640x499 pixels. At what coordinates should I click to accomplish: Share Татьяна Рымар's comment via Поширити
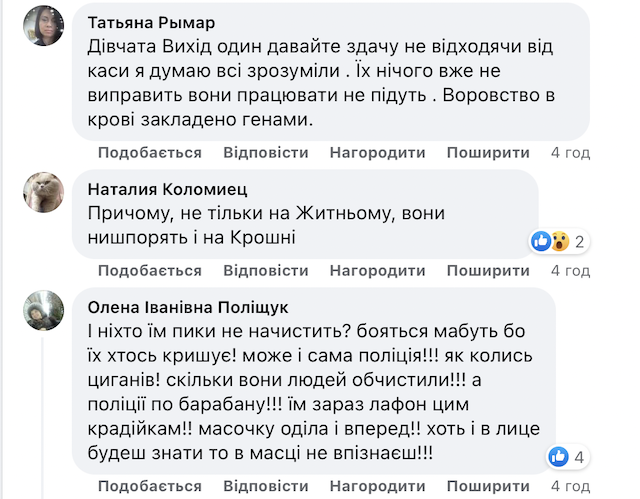(488, 153)
